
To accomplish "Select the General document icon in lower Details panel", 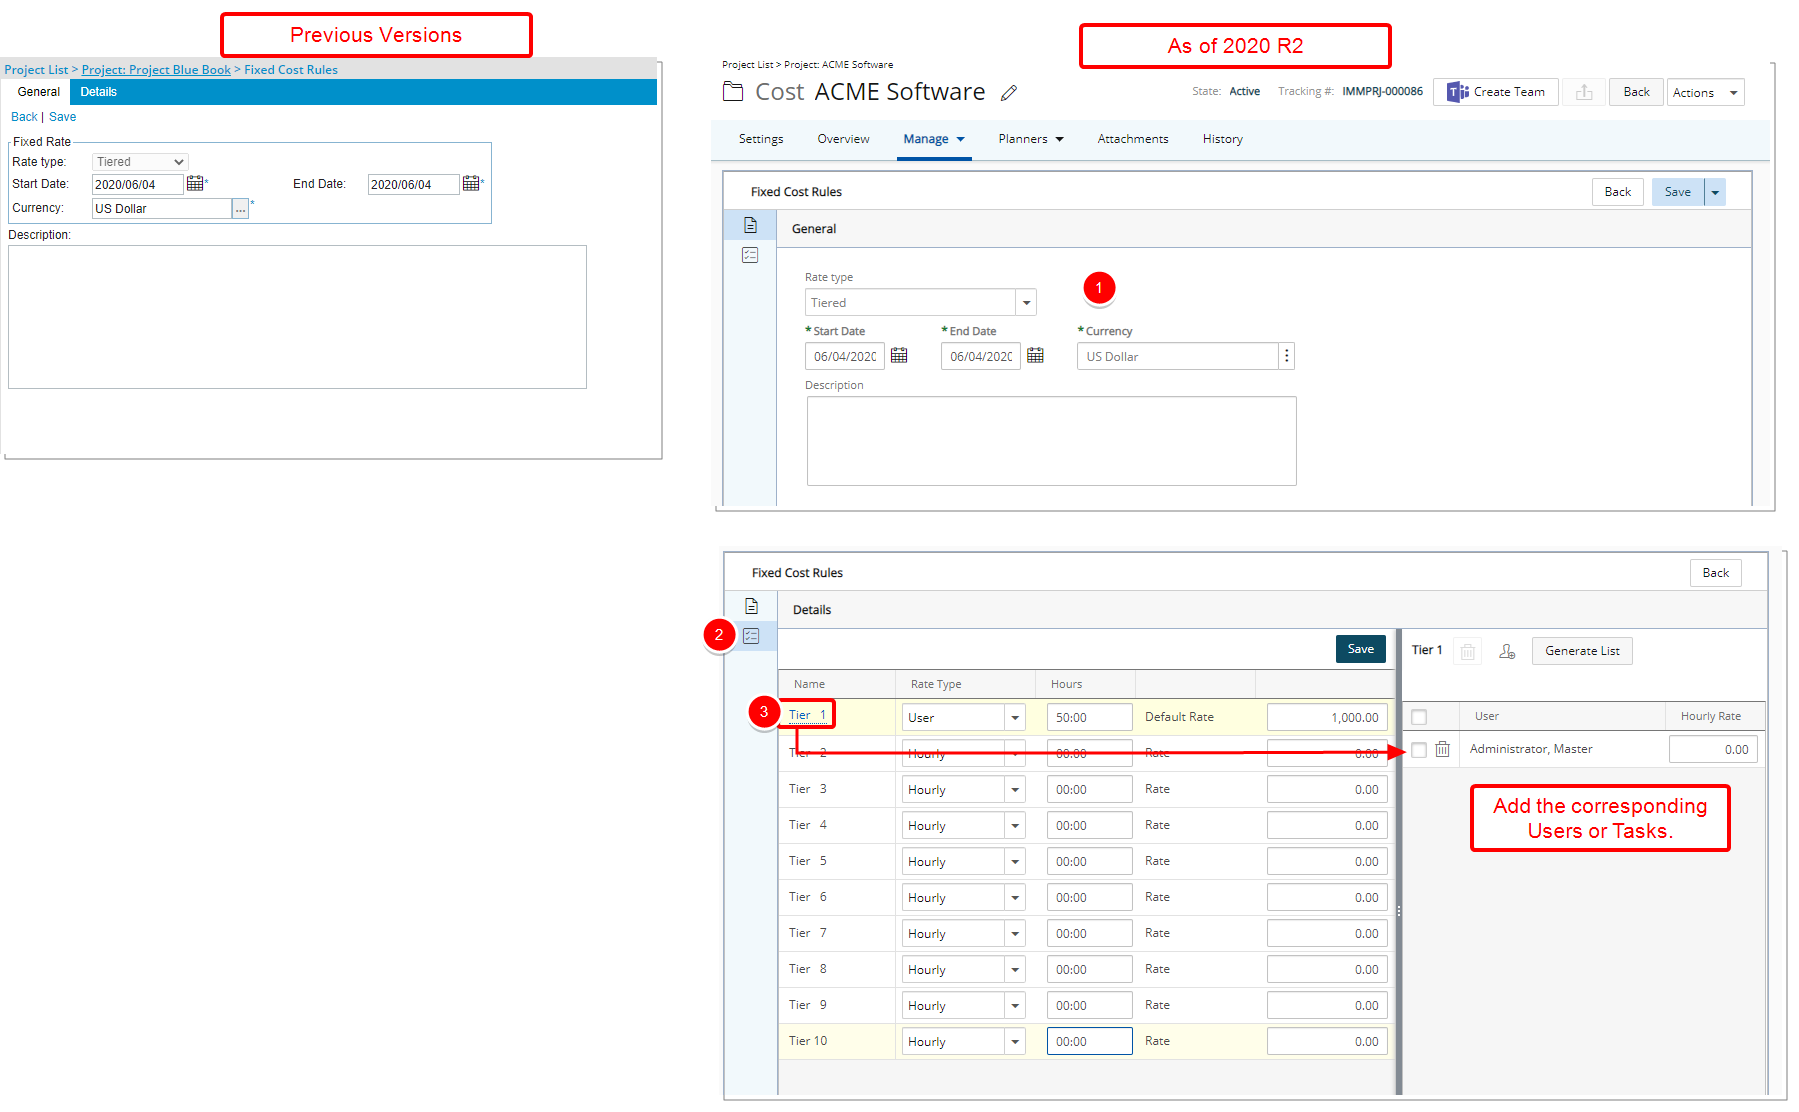I will pyautogui.click(x=751, y=606).
